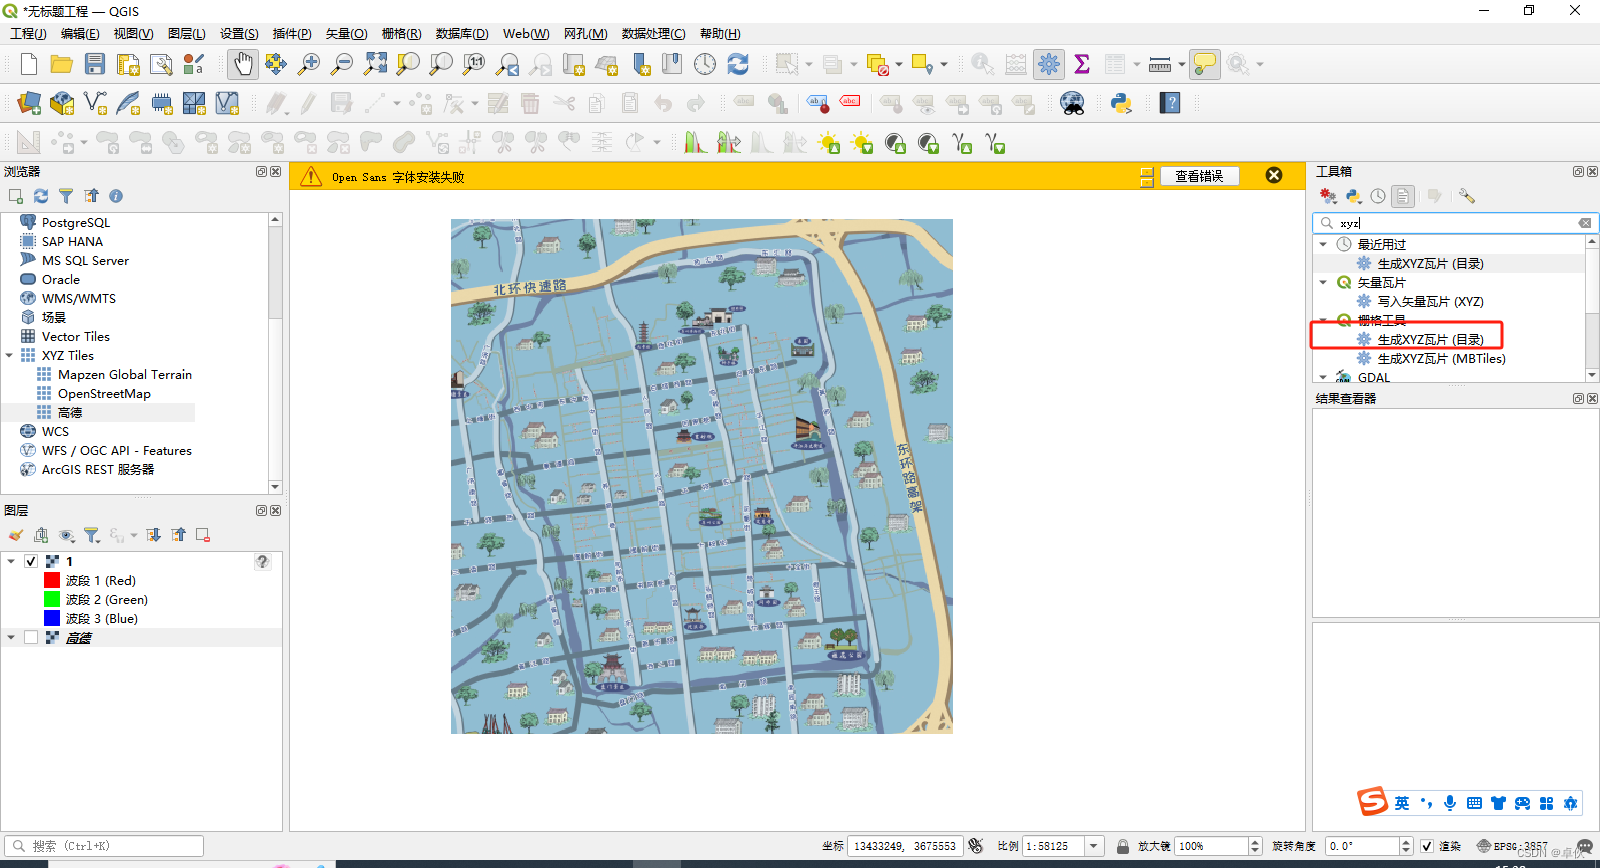The height and width of the screenshot is (868, 1600).
Task: Collapse the 矢量瓦片 toolbox group
Action: 1324,283
